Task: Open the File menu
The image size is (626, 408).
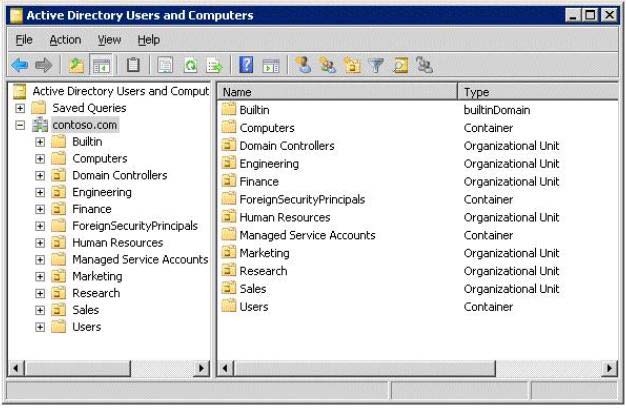Action: click(x=24, y=40)
